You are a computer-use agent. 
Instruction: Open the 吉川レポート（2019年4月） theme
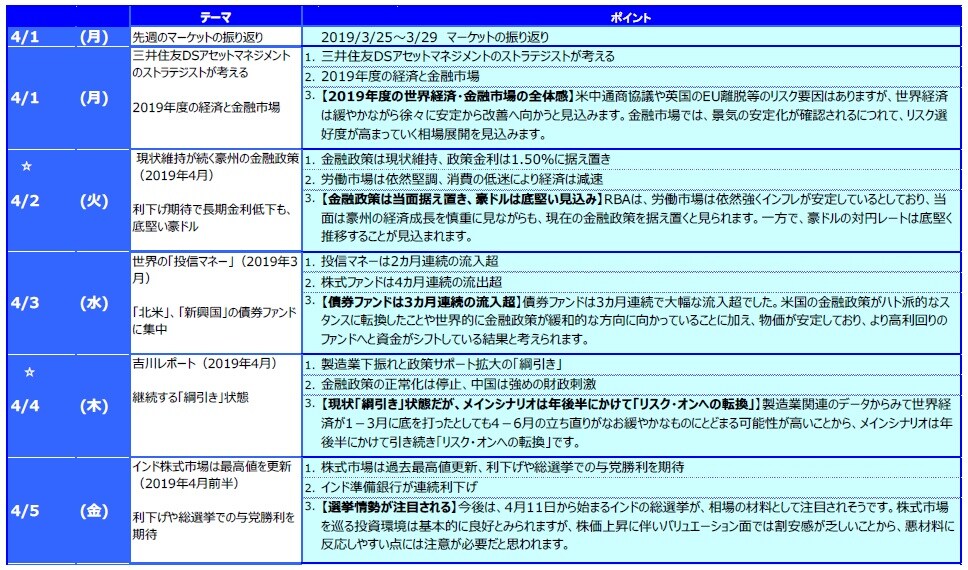point(205,362)
